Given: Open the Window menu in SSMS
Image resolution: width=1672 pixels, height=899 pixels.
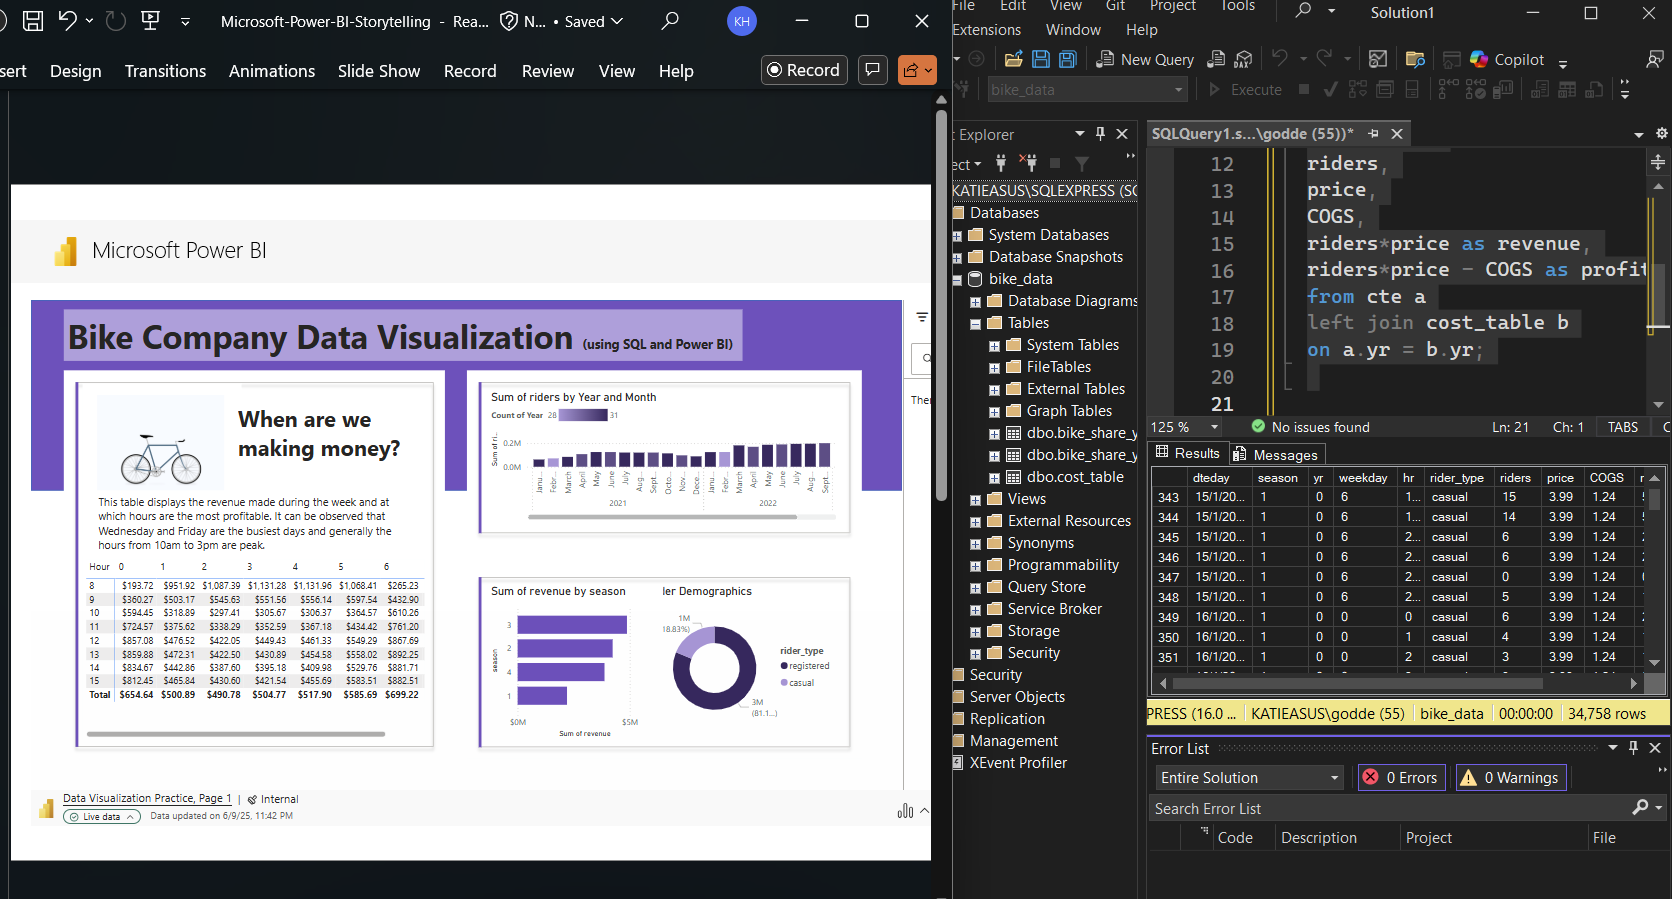Looking at the screenshot, I should (1073, 30).
